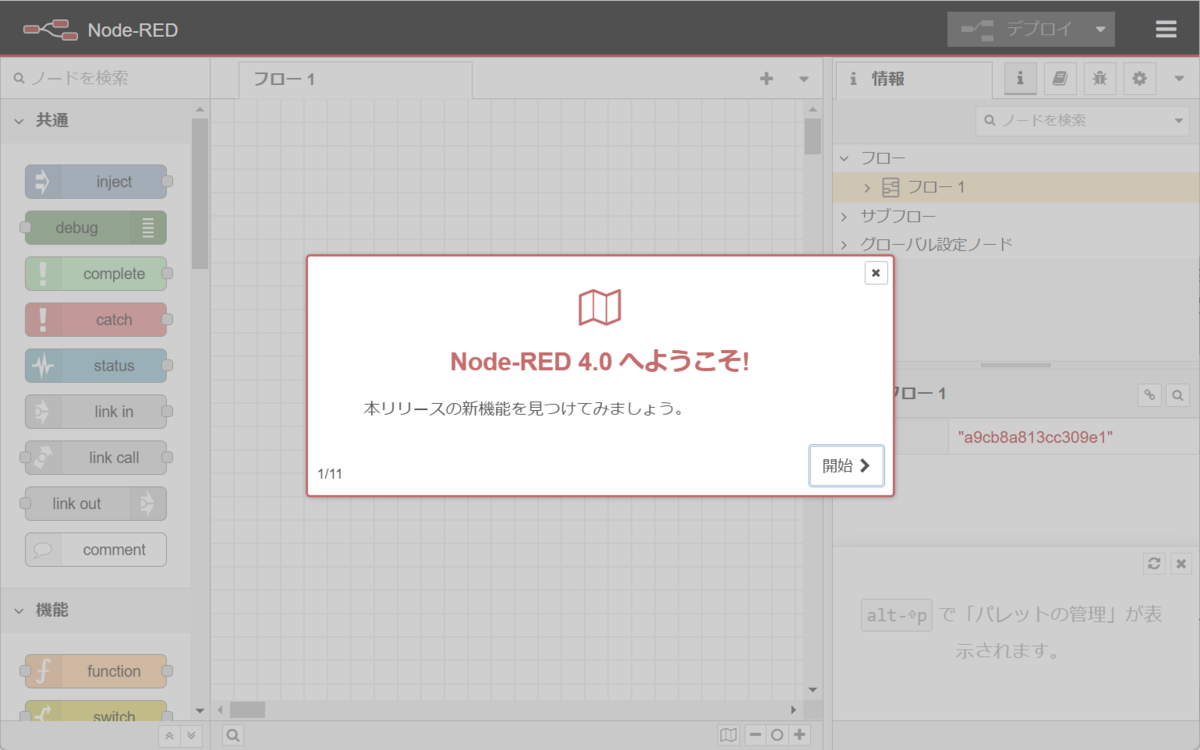
Task: Click the flow ID value a9cb8a813cc309e1
Action: click(1035, 437)
